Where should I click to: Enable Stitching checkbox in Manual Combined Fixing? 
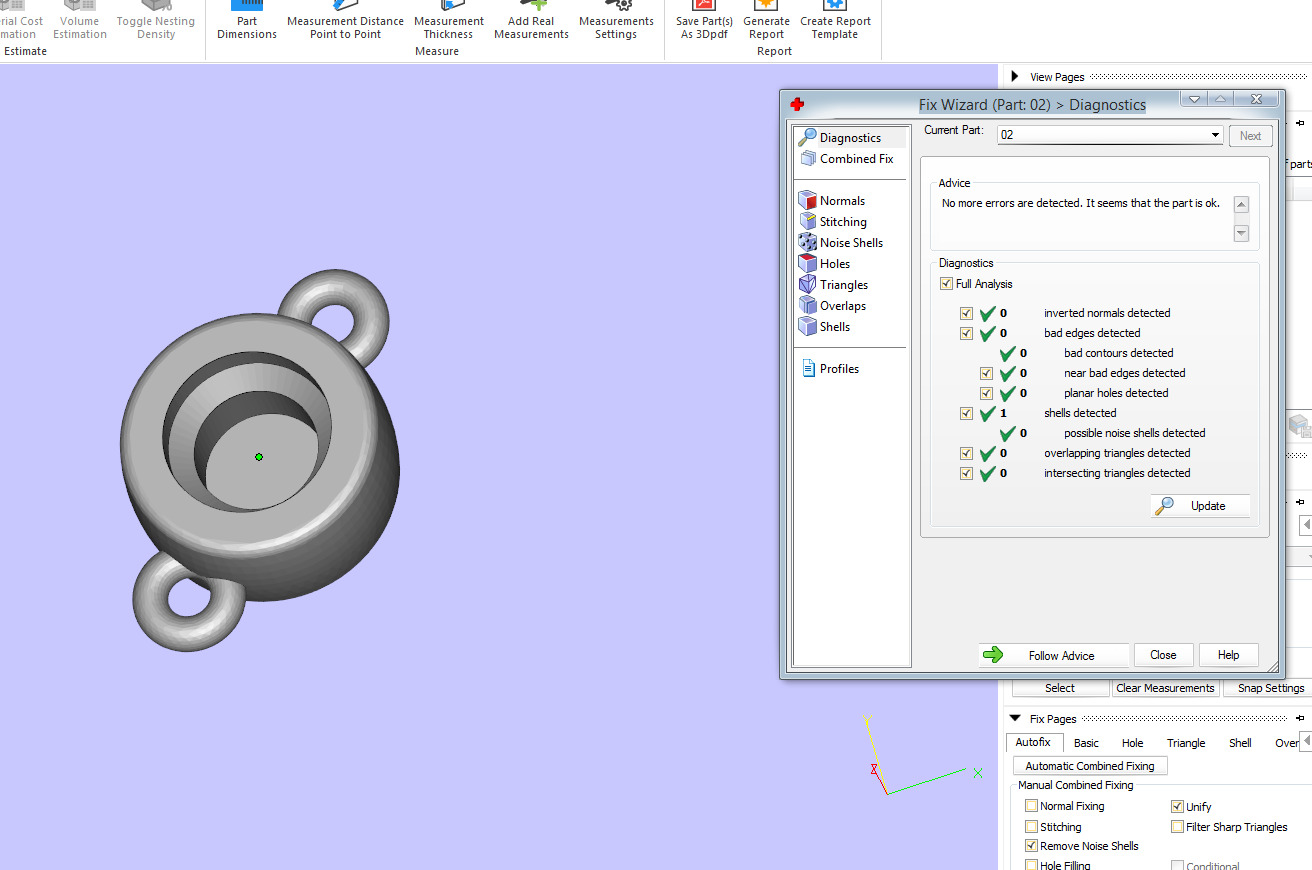coord(1031,827)
